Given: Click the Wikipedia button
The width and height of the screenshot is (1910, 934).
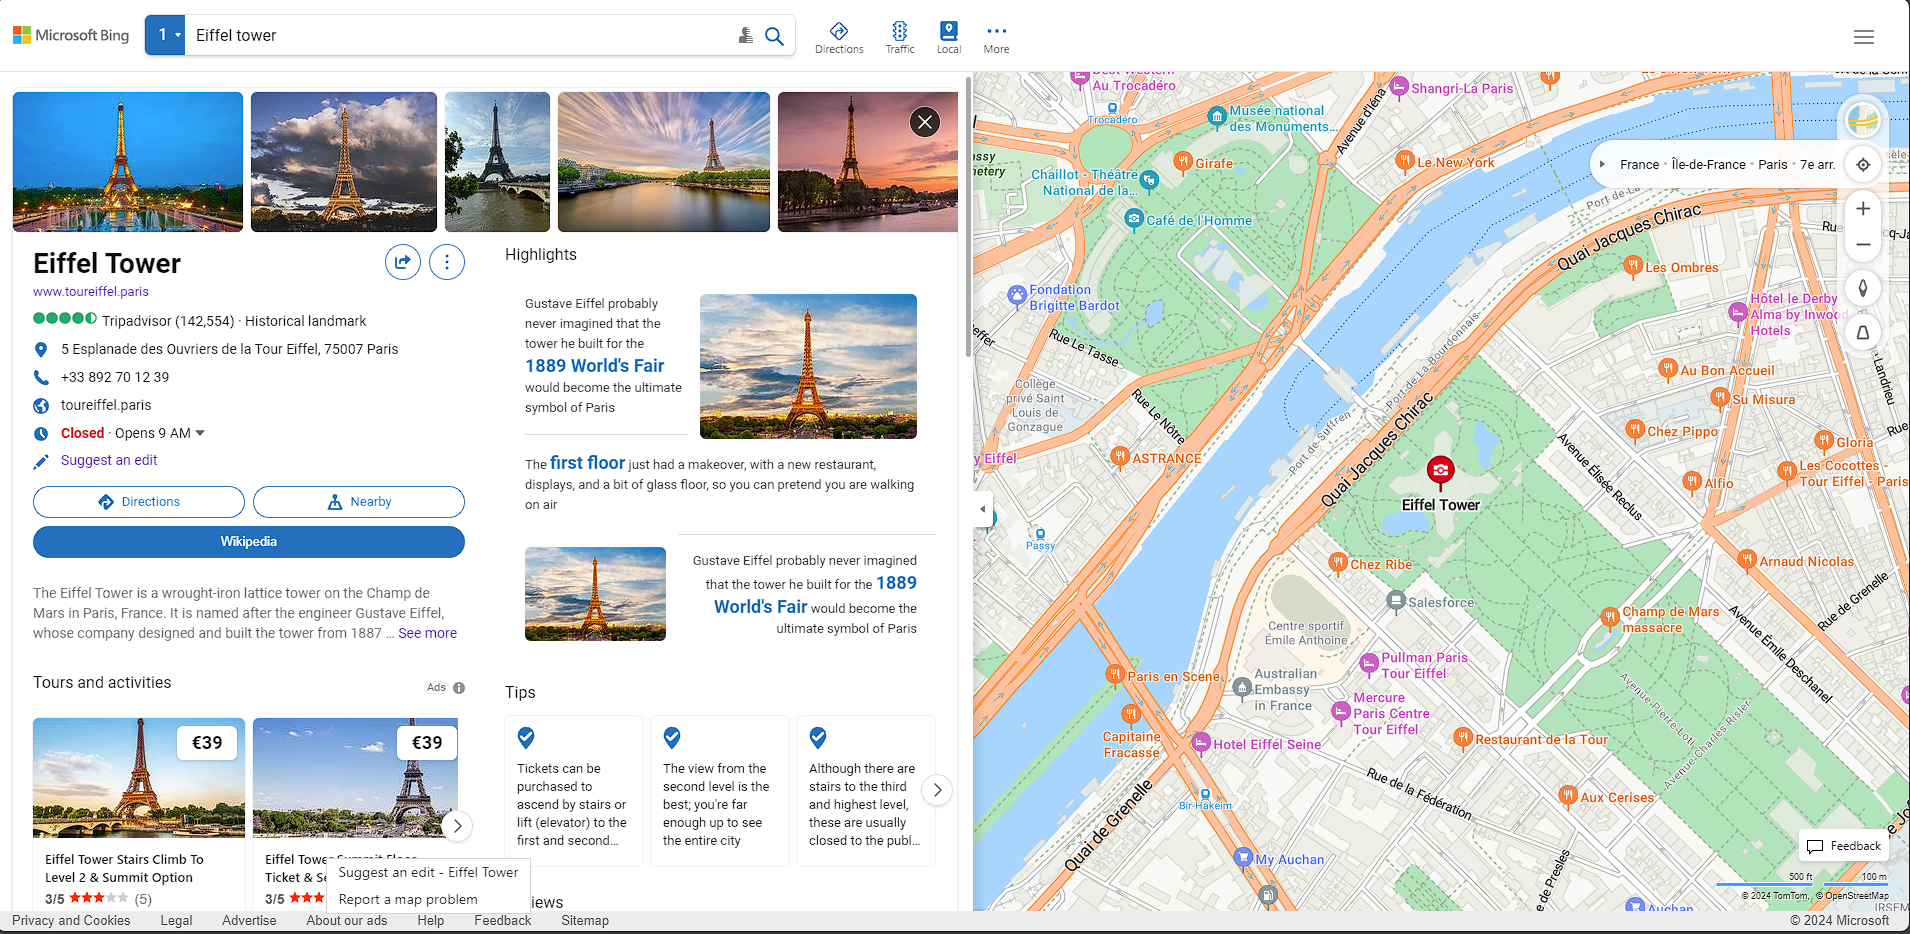Looking at the screenshot, I should coord(248,541).
